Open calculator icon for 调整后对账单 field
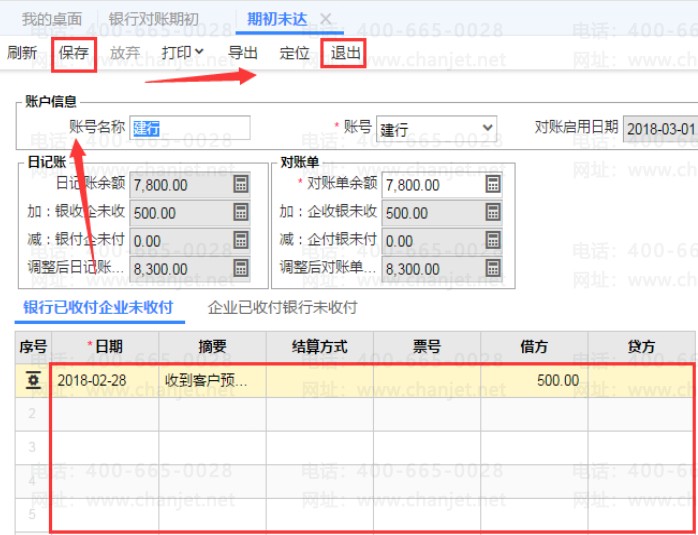Viewport: 698px width, 535px height. (x=493, y=268)
